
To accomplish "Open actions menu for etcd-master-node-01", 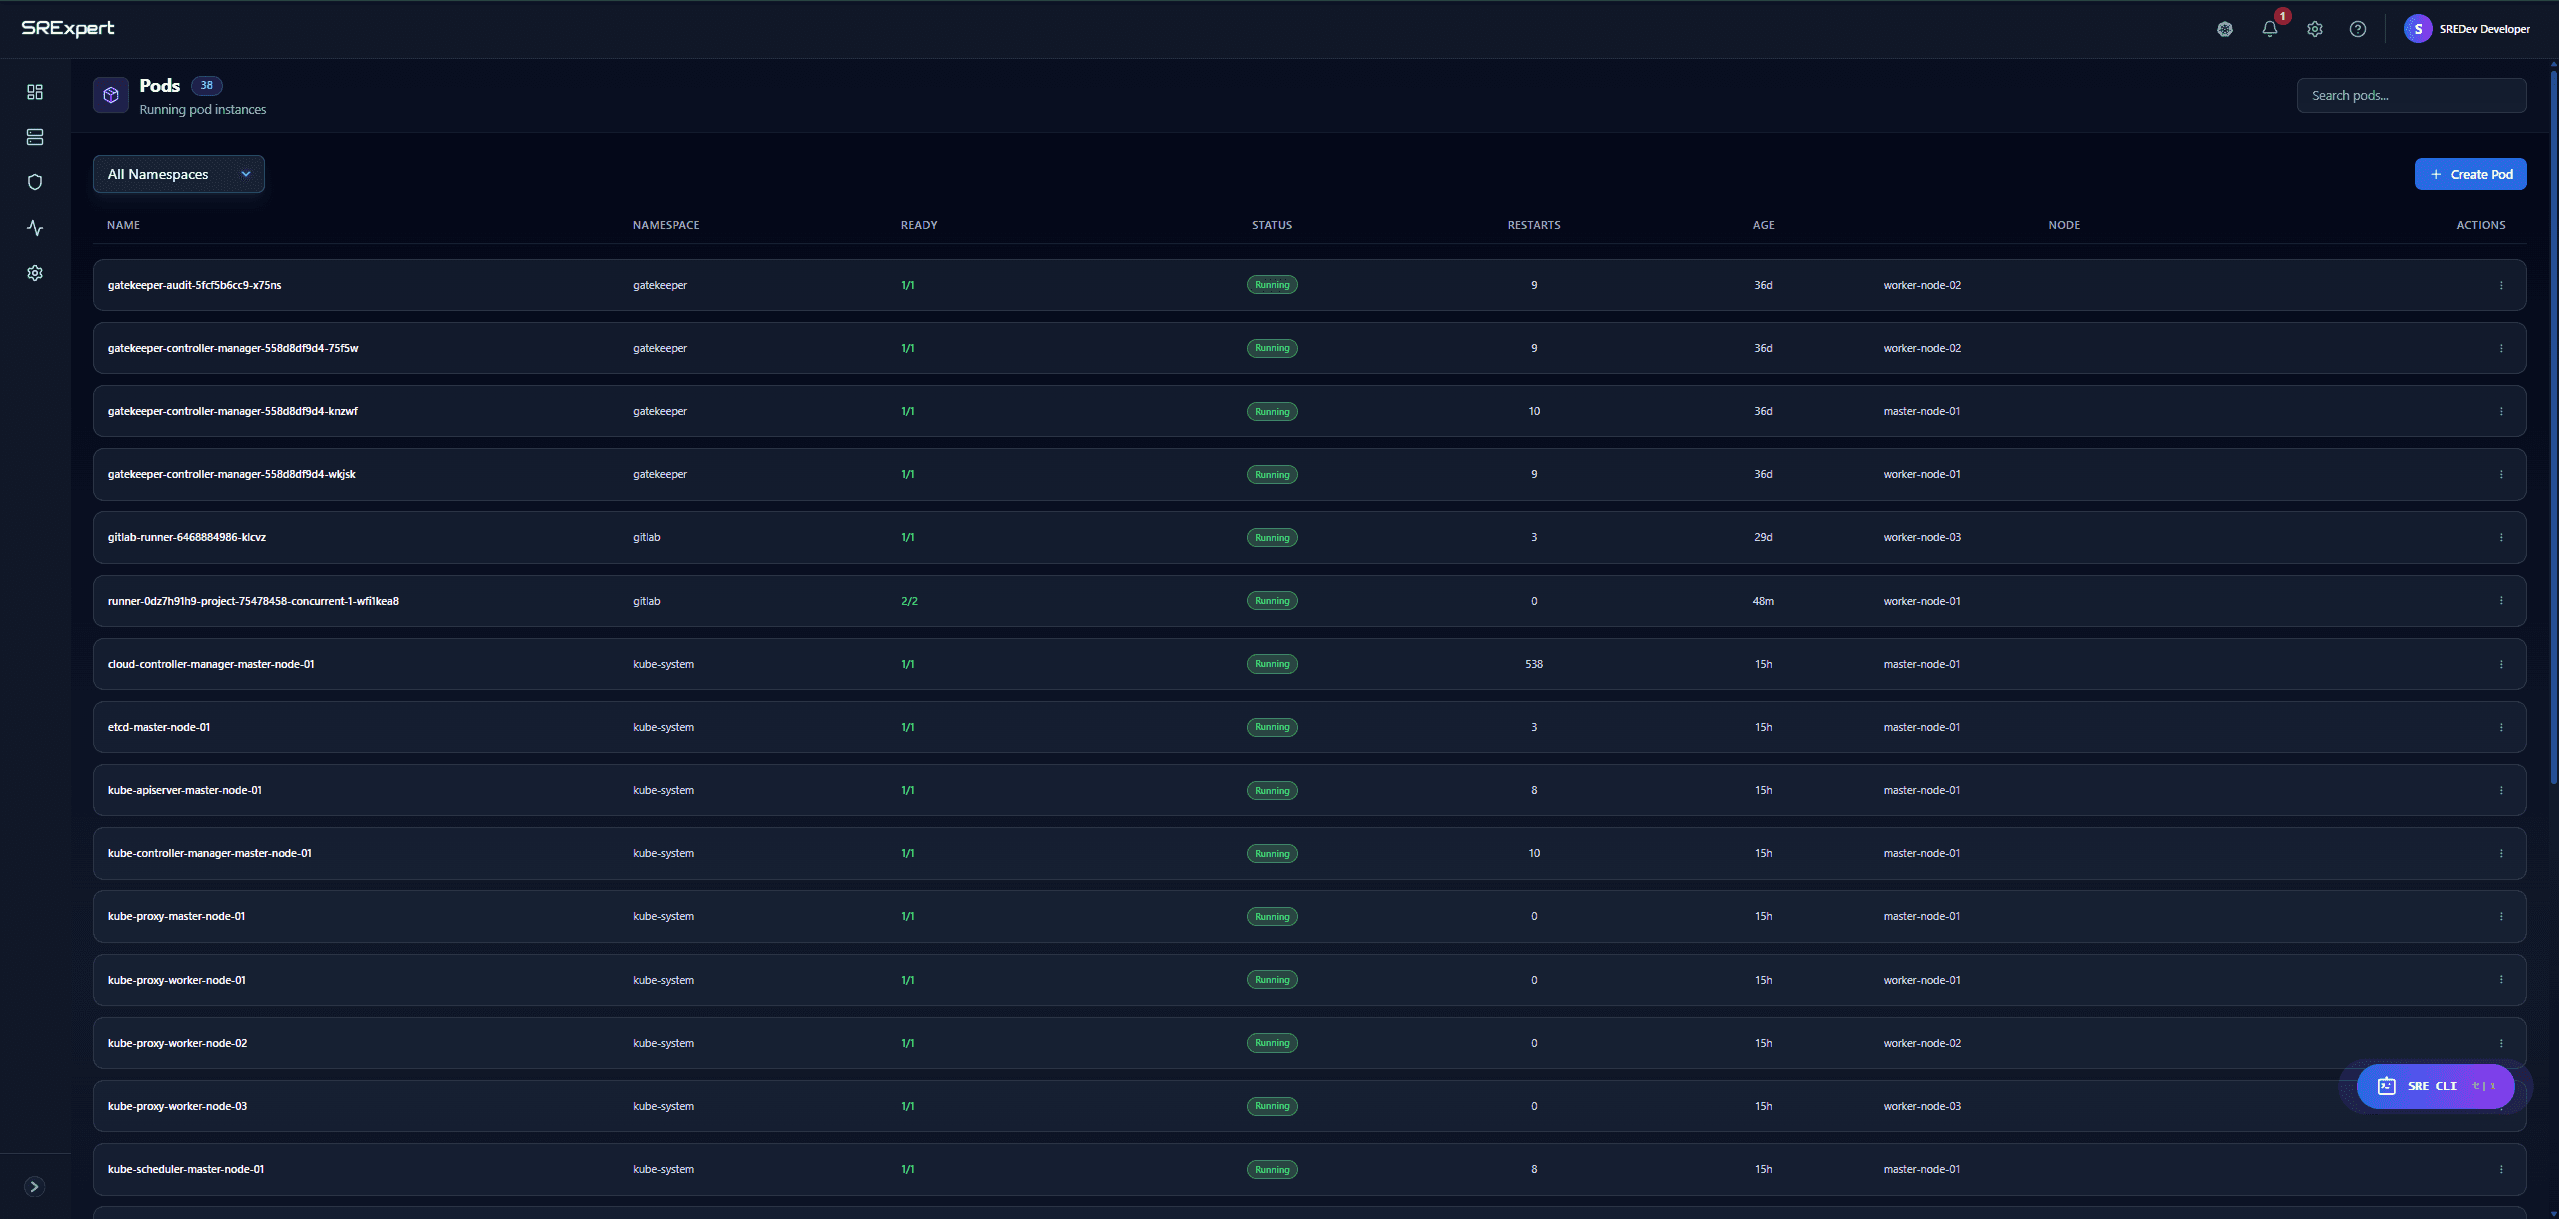I will click(x=2500, y=727).
